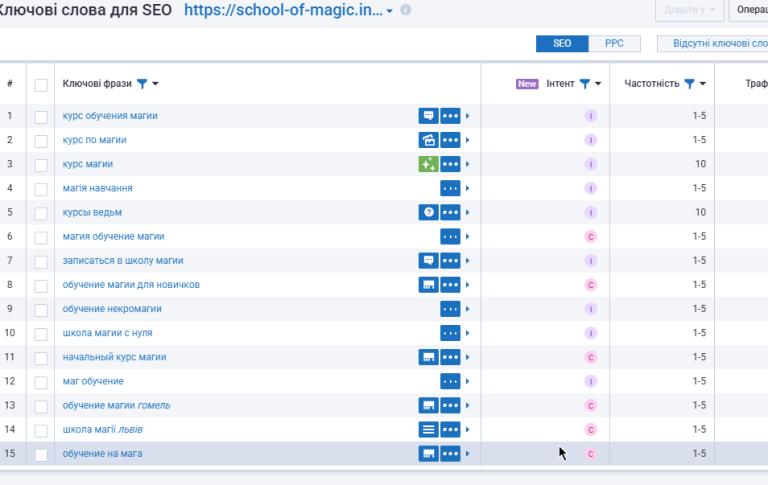Open keyword link 'обучение некромагии'
This screenshot has height=485, width=768.
click(x=112, y=309)
